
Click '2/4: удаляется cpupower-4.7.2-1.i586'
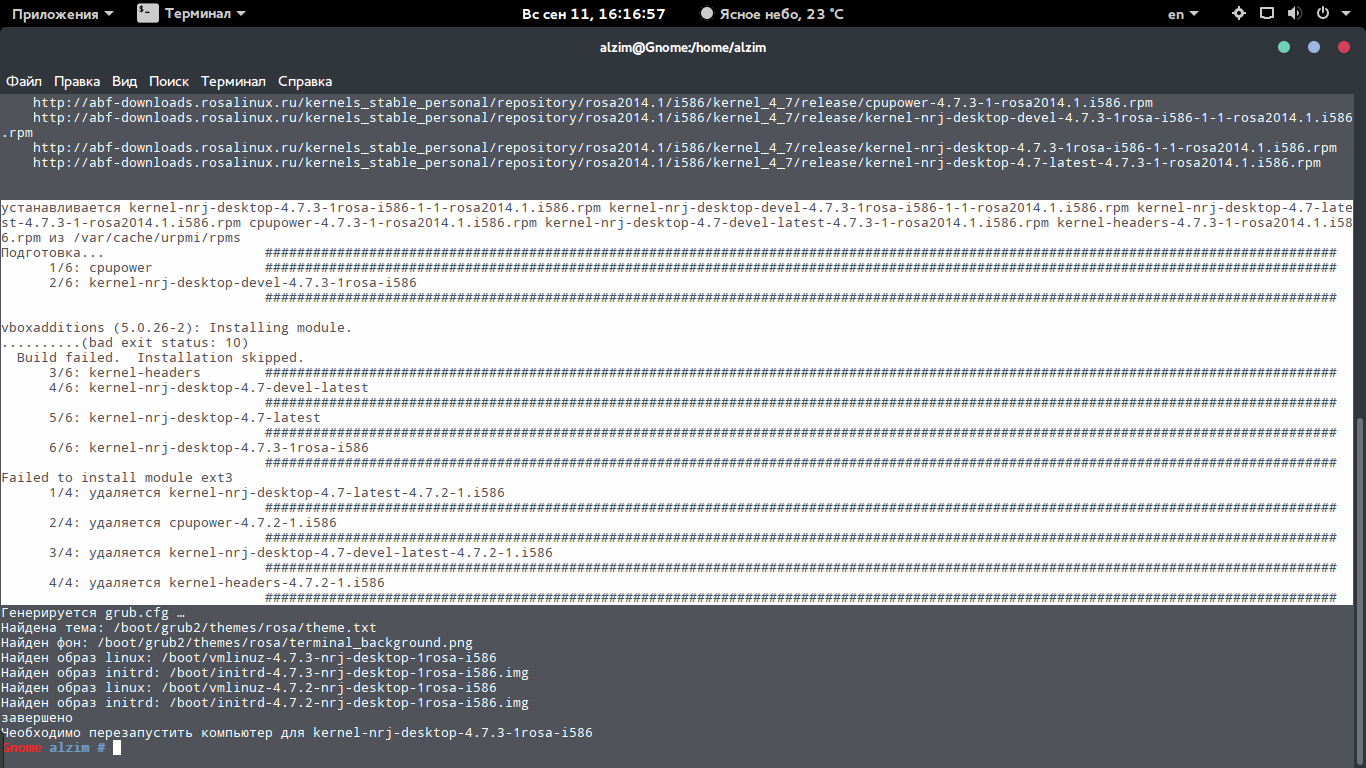193,523
